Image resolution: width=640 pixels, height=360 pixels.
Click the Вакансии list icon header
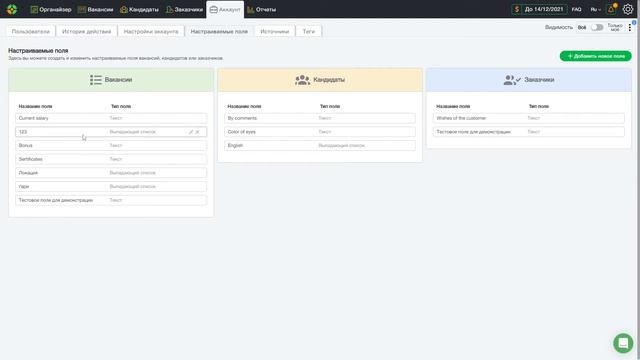[96, 80]
